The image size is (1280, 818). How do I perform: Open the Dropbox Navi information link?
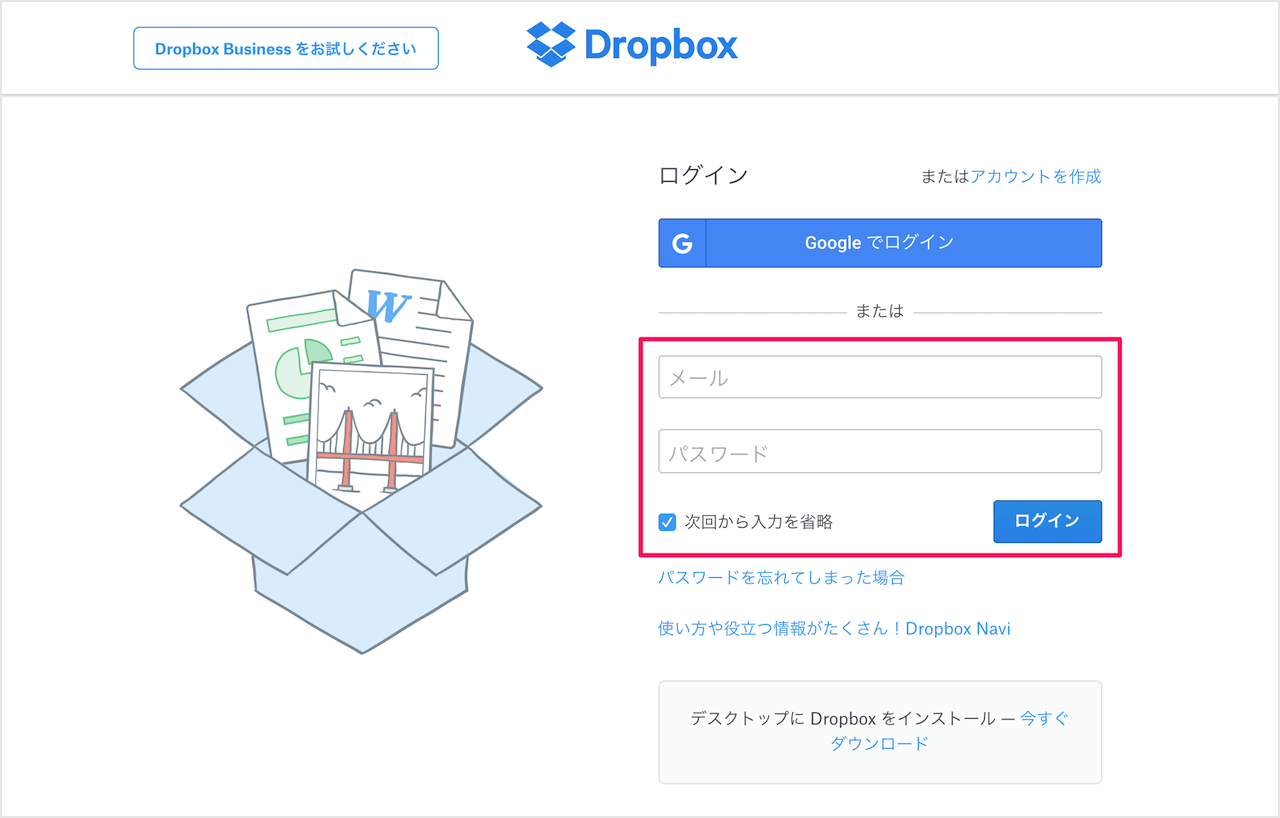click(x=834, y=629)
